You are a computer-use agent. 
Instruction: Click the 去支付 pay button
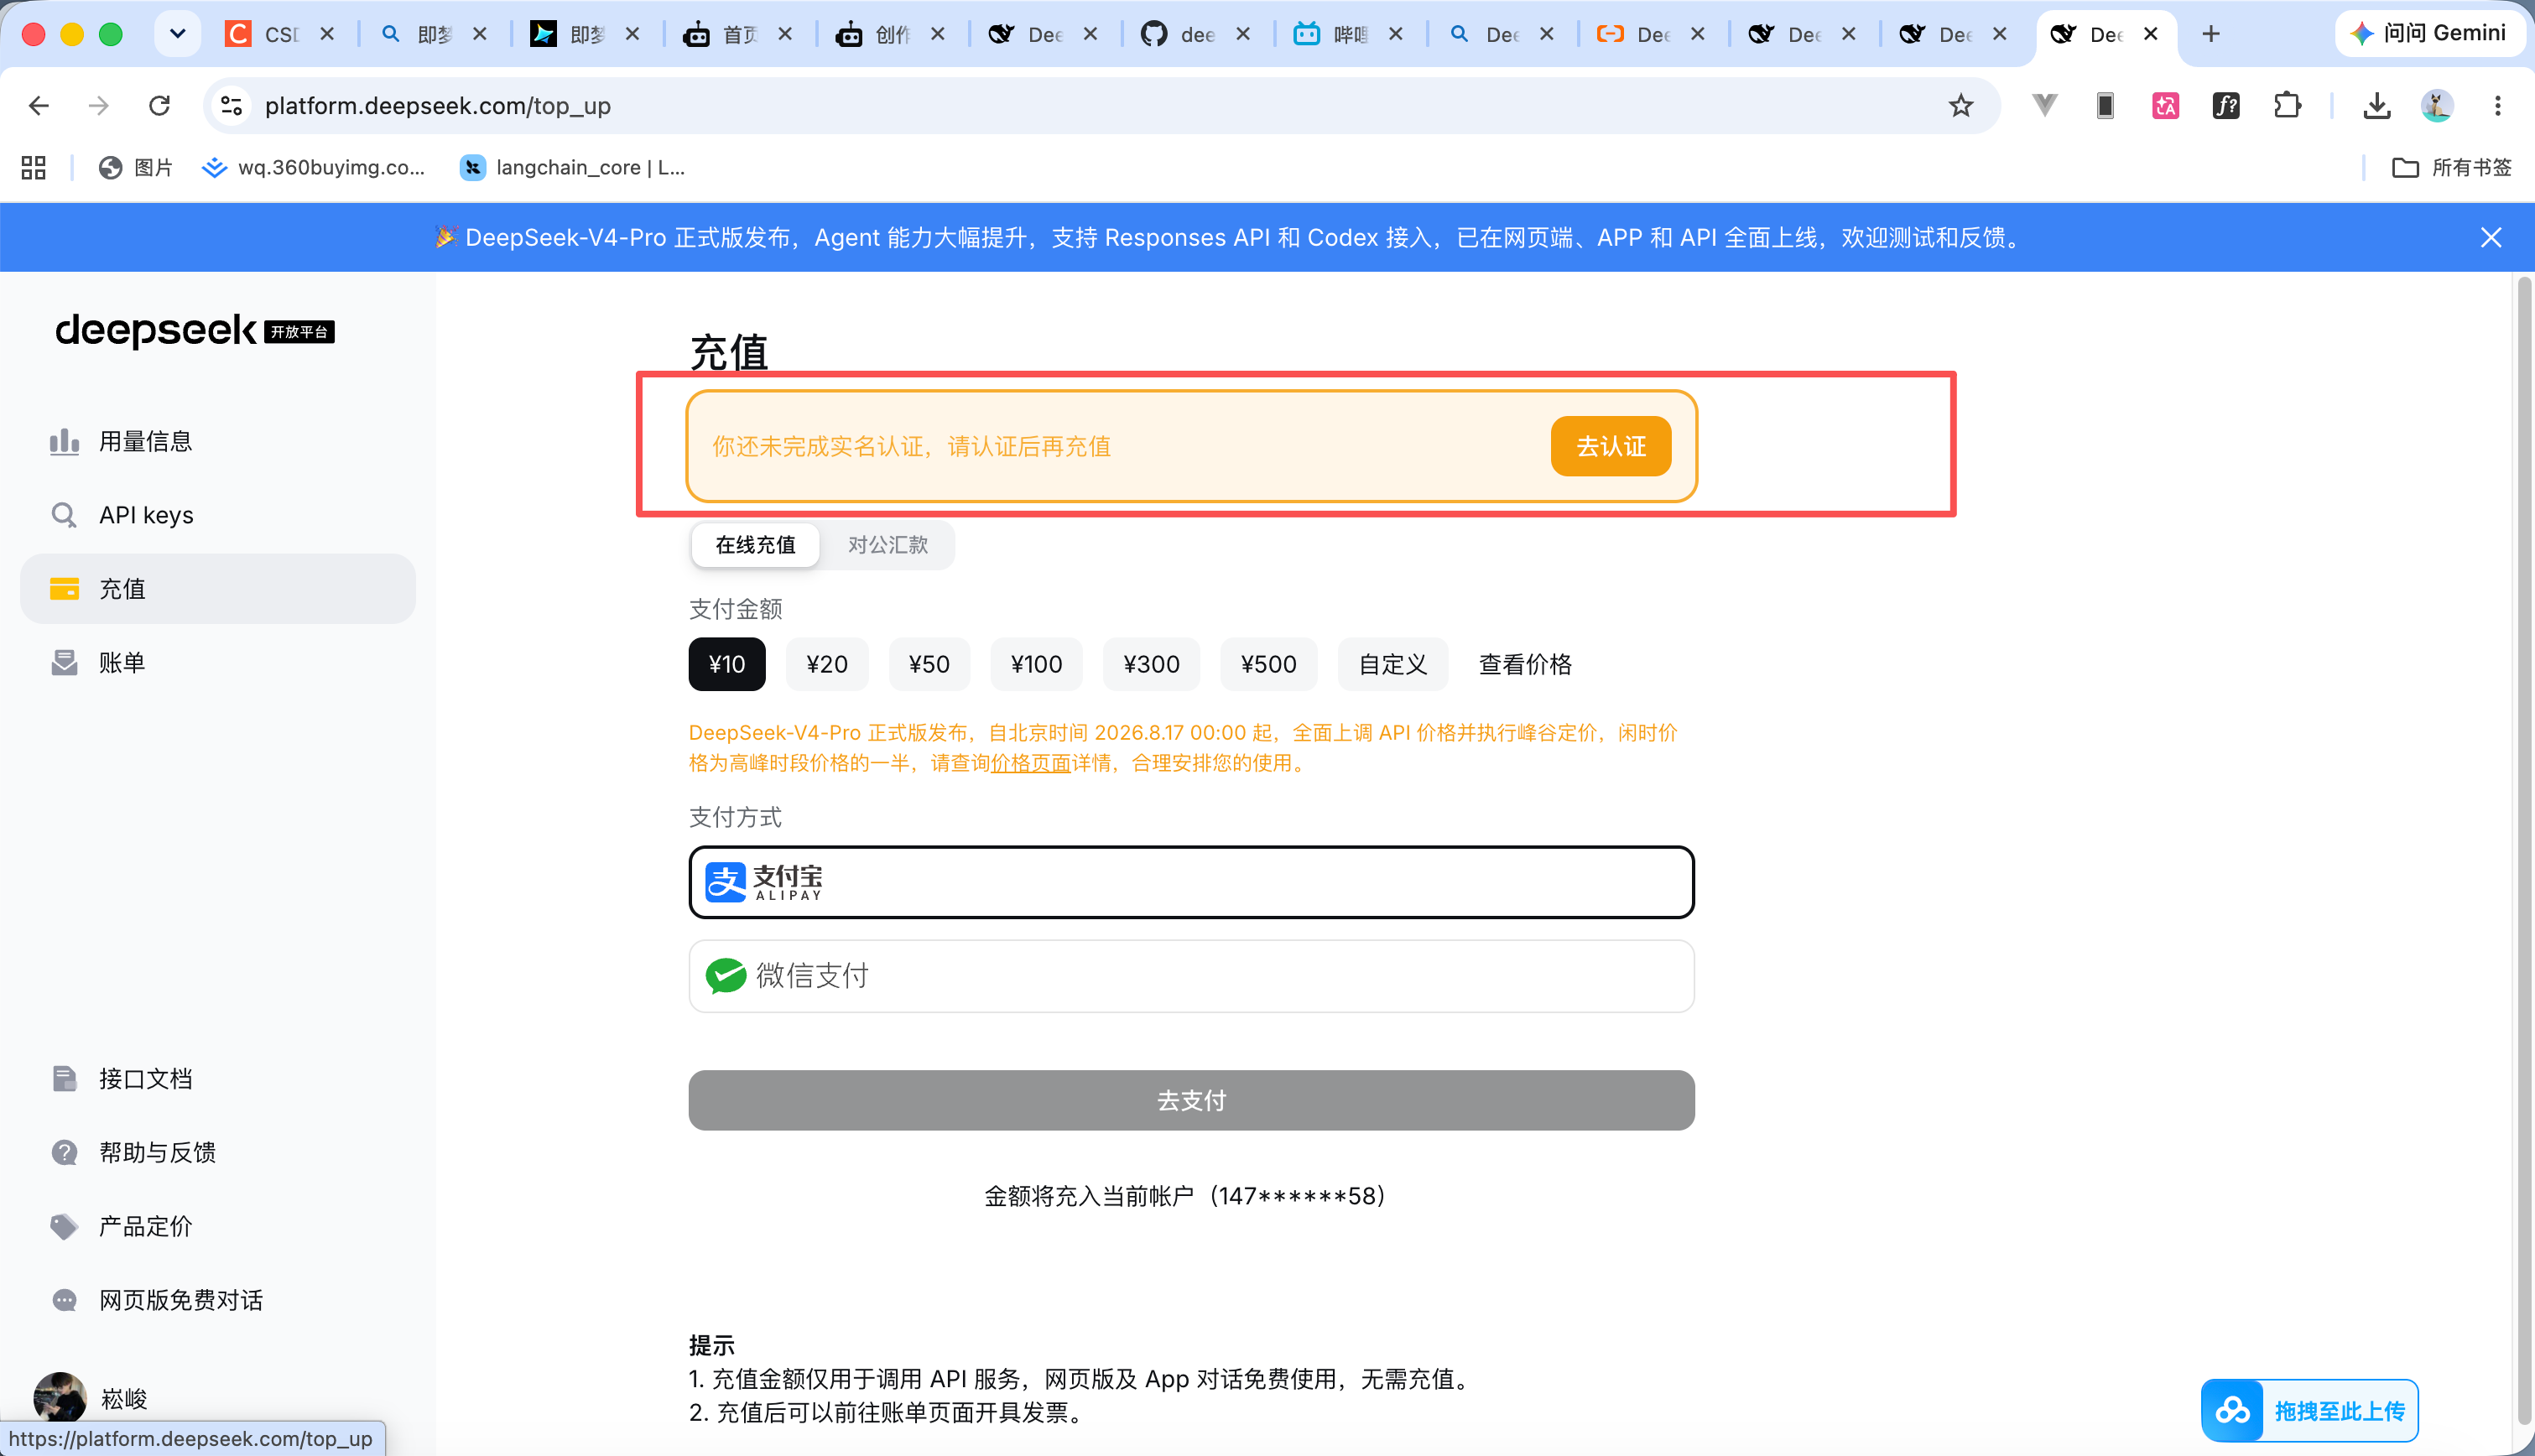point(1191,1100)
